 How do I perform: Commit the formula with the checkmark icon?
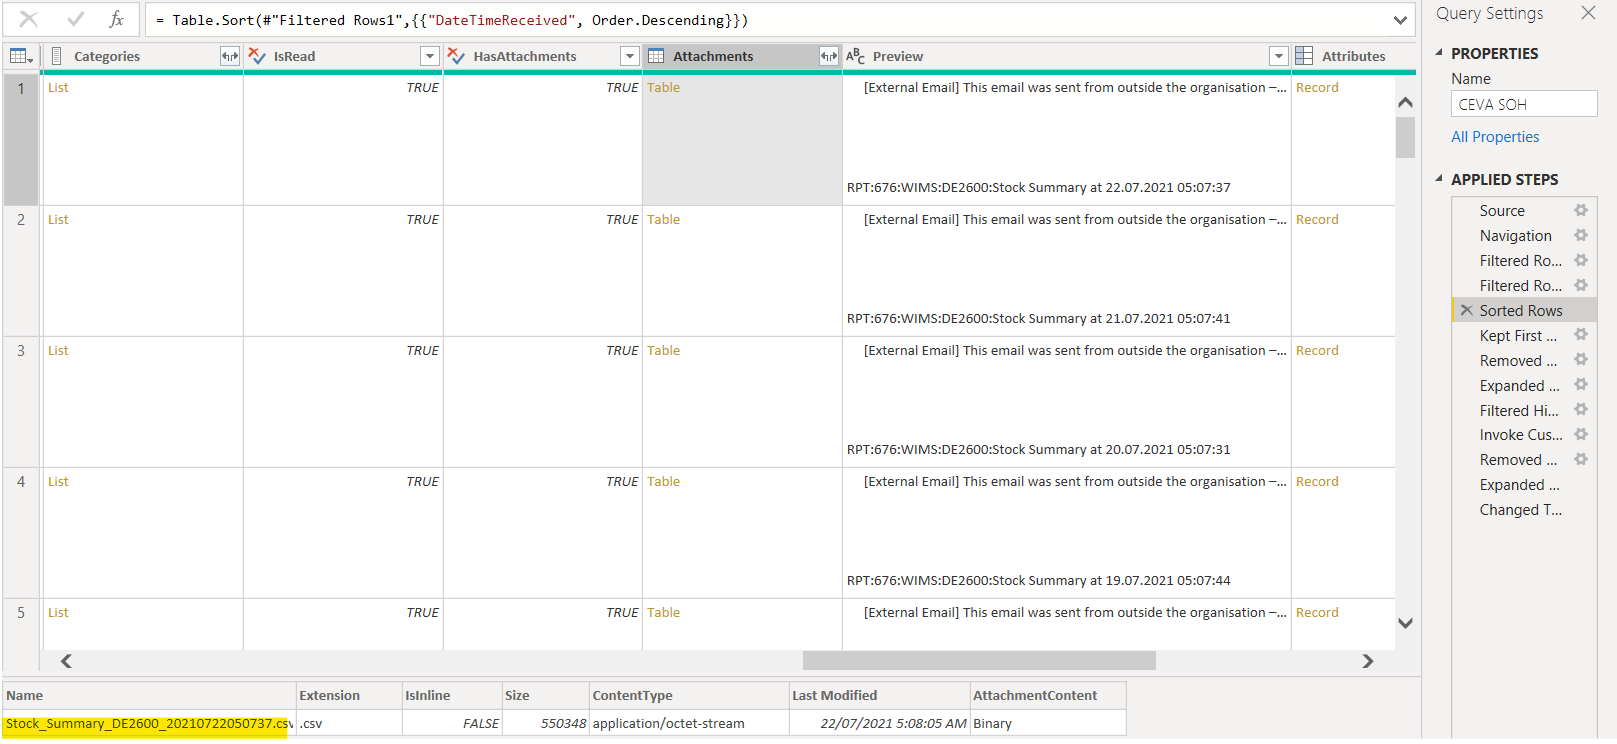75,19
